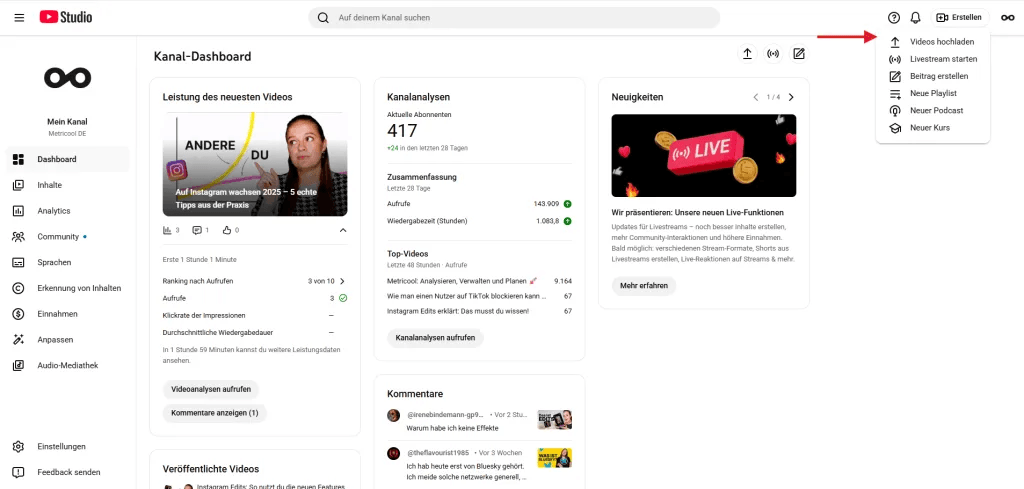Open top video Metricool: Analysieren, Verwalten
The image size is (1024, 489).
pyautogui.click(x=479, y=281)
